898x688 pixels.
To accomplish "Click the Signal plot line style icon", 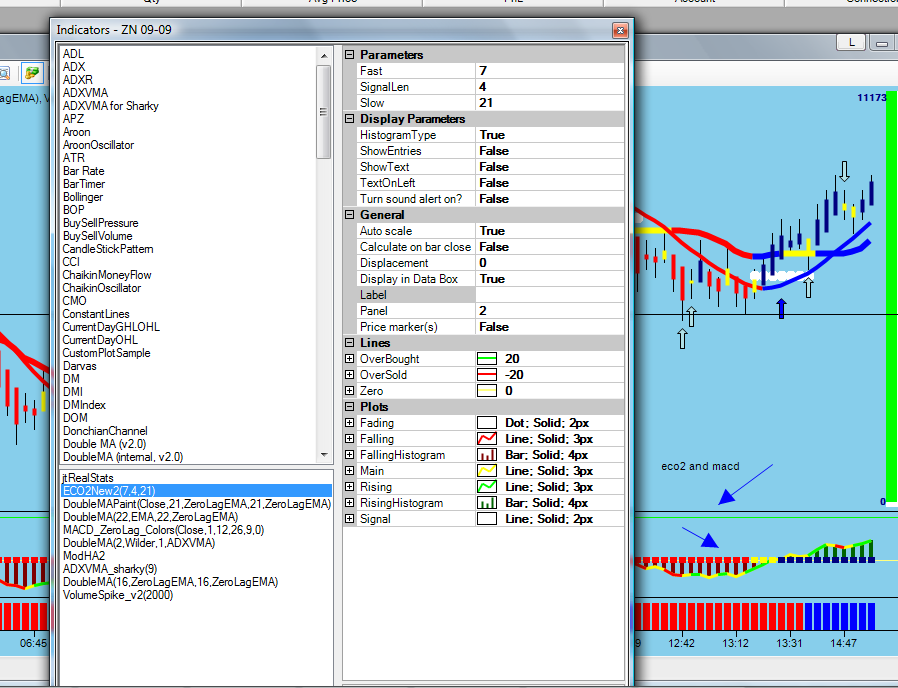I will pos(486,519).
